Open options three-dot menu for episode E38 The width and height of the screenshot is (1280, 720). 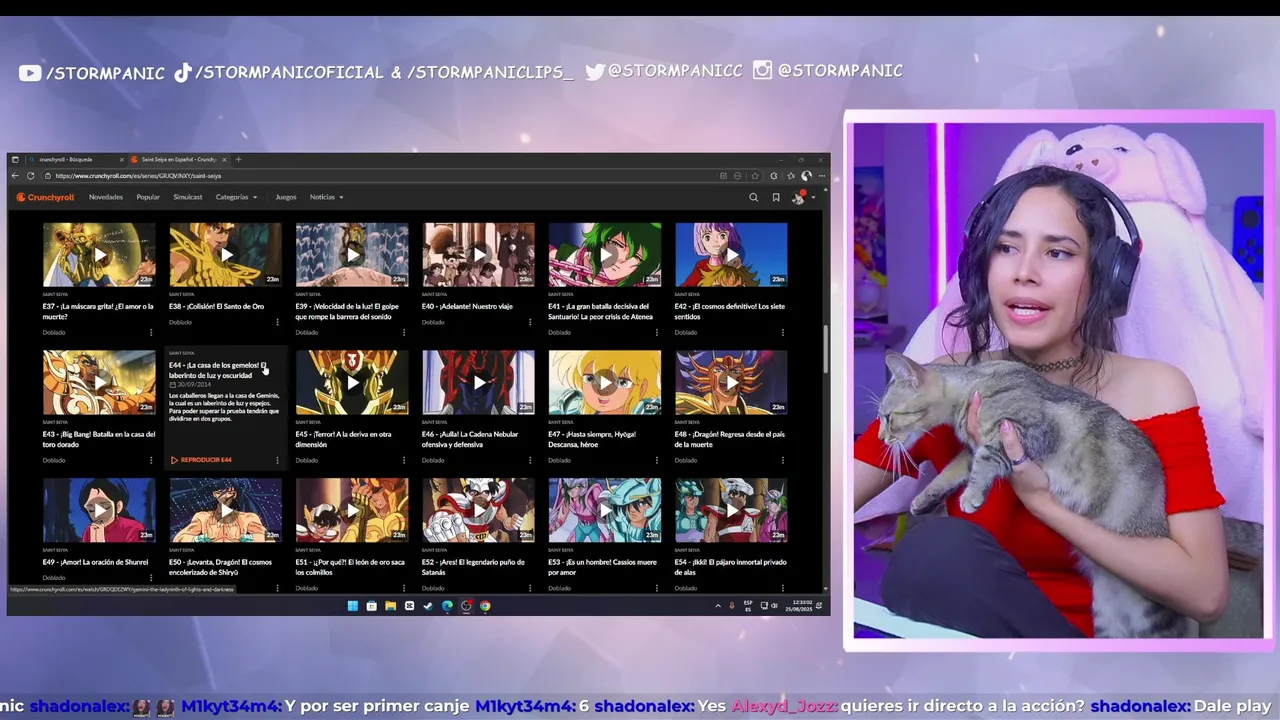point(277,322)
